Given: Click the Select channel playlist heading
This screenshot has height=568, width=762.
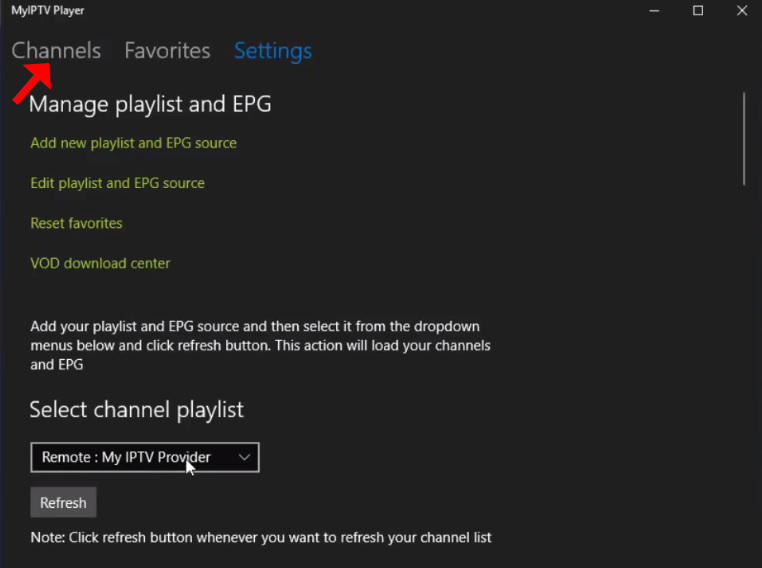Looking at the screenshot, I should click(136, 409).
